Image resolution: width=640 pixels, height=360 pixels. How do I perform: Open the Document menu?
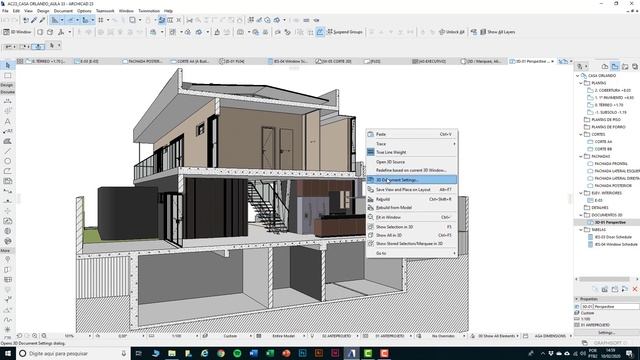(63, 11)
